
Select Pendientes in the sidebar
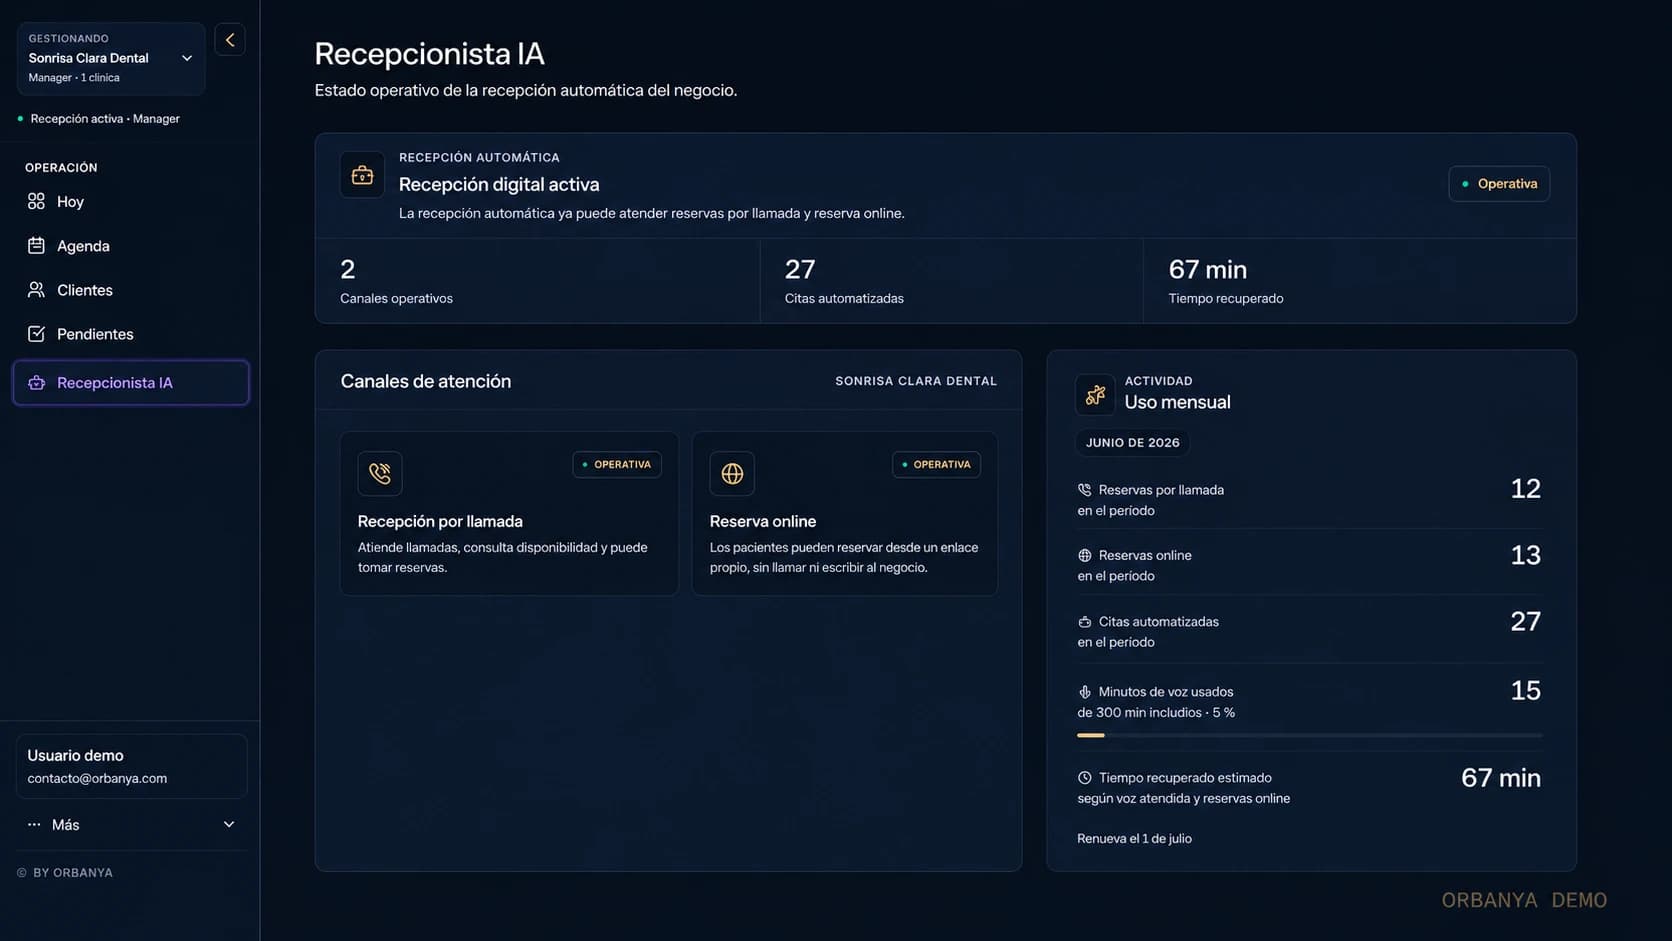[131, 334]
